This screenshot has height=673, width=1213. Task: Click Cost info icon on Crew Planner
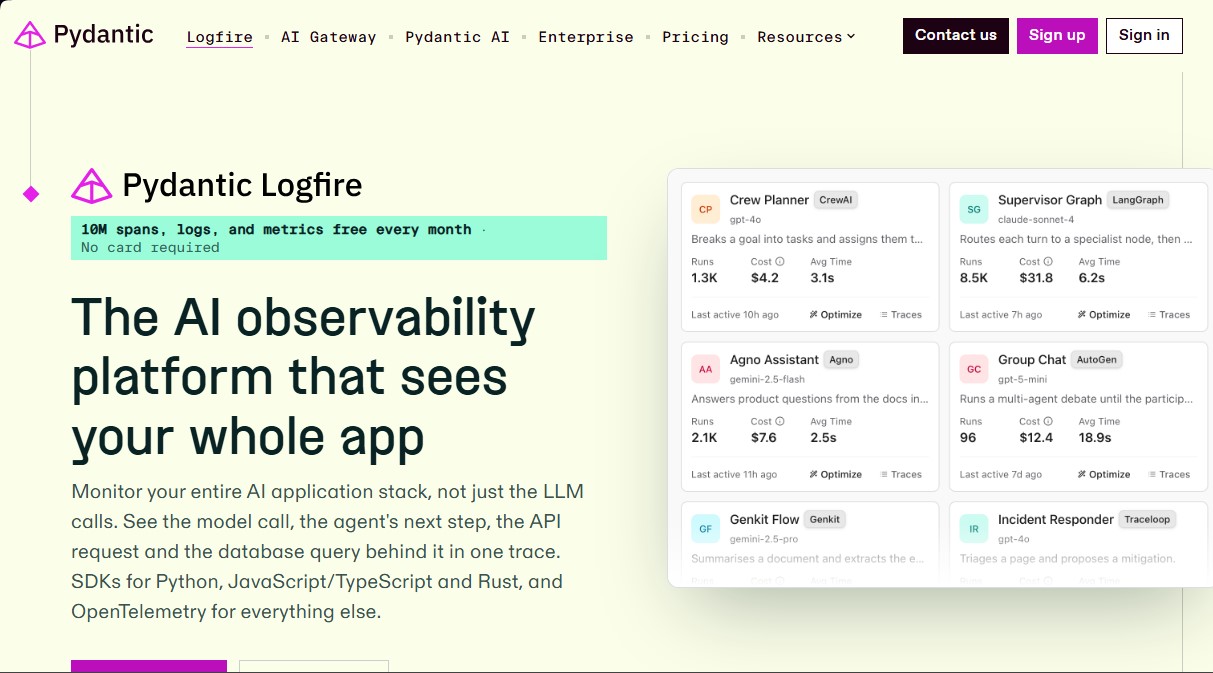[780, 262]
